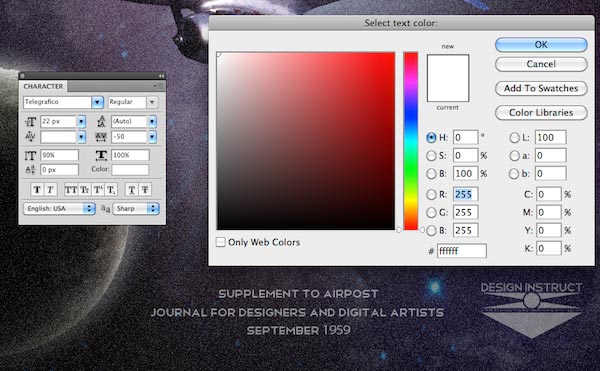Click the kerning icon in Character panel
Viewport: 600px width, 371px height.
[30, 137]
